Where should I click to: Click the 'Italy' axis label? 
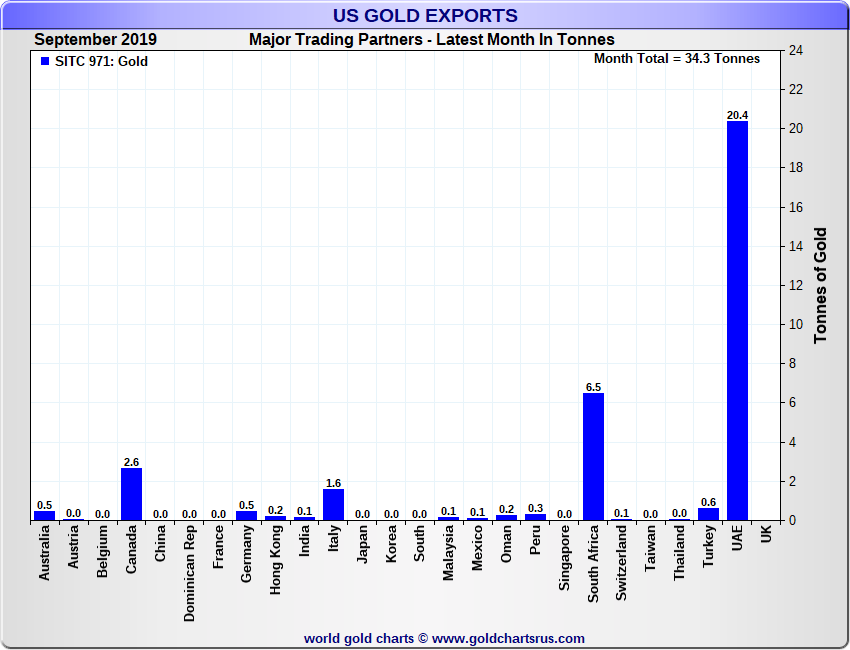coord(333,539)
